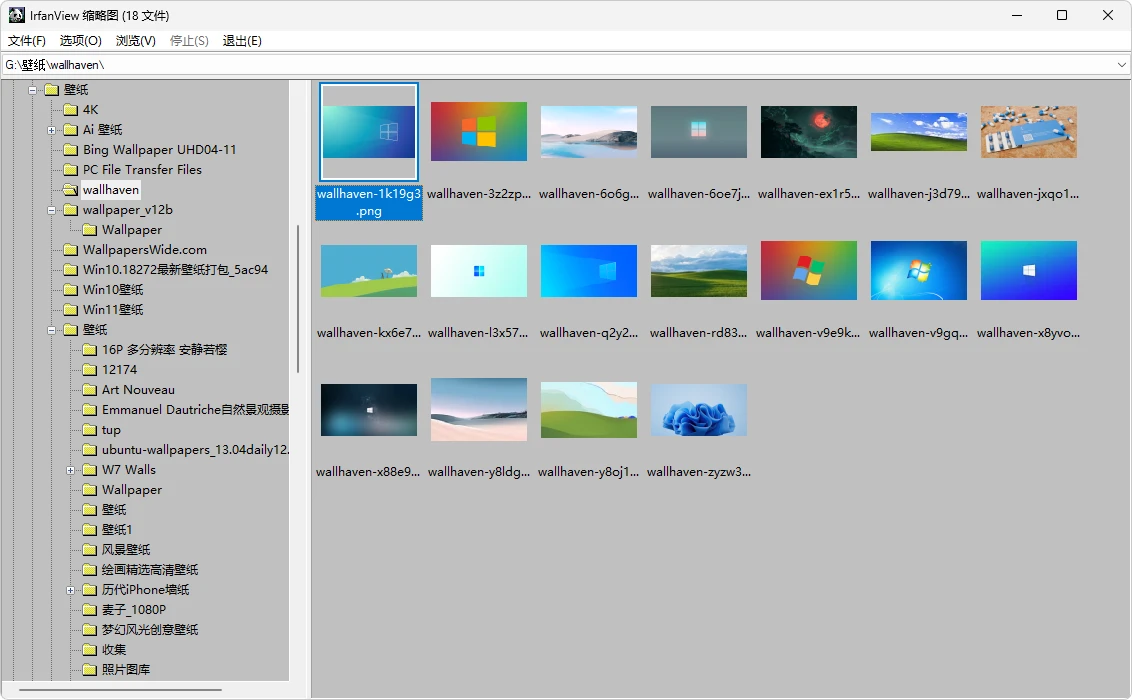The image size is (1132, 700).
Task: Select the wallhaven-v9e9k thumbnail
Action: 809,271
